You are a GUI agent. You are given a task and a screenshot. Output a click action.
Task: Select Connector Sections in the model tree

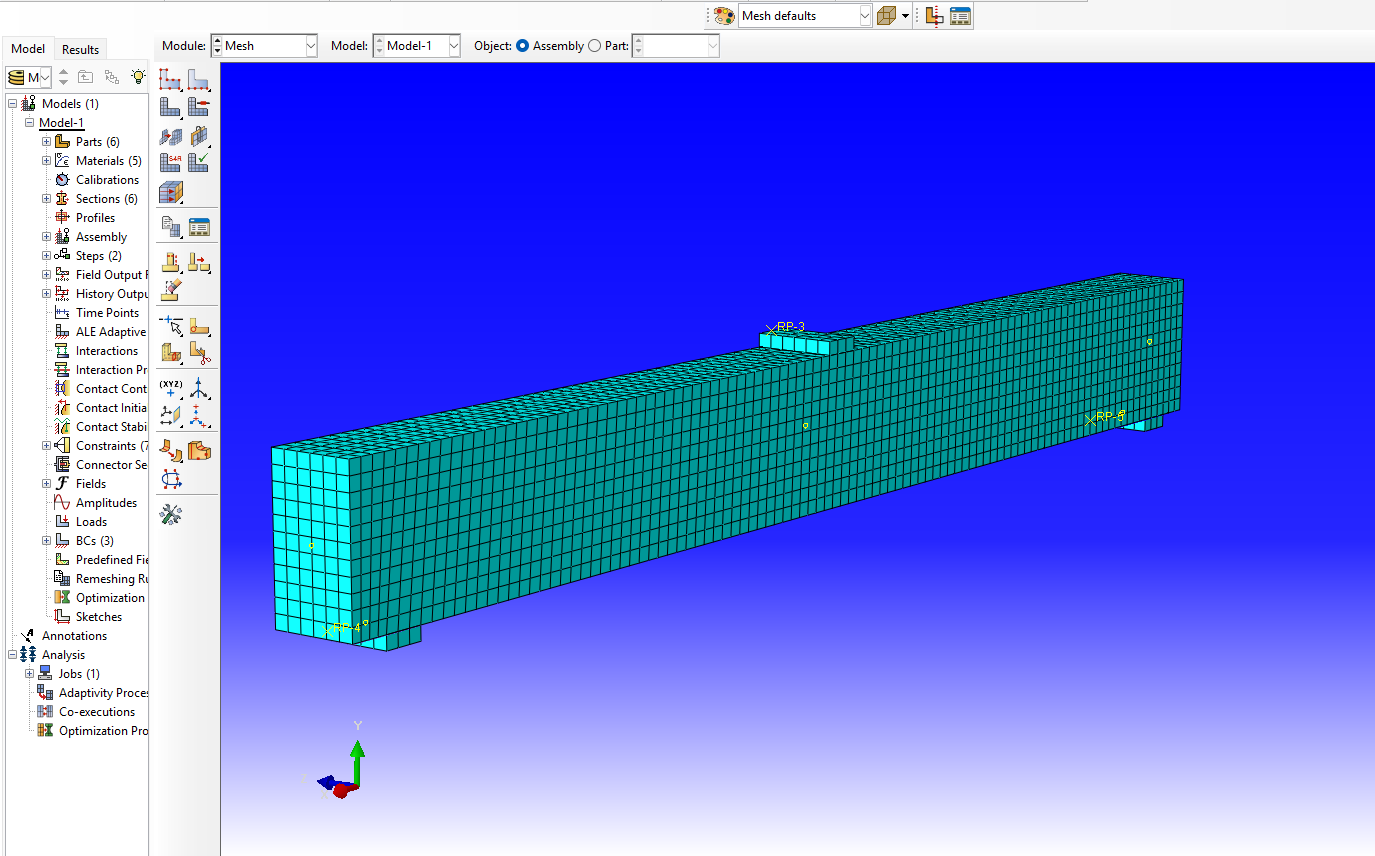click(111, 465)
